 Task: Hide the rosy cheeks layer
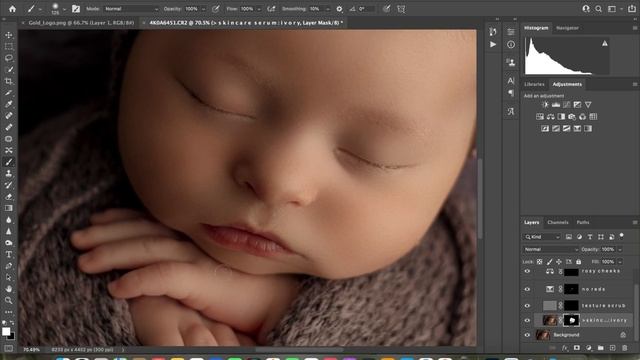tap(527, 271)
